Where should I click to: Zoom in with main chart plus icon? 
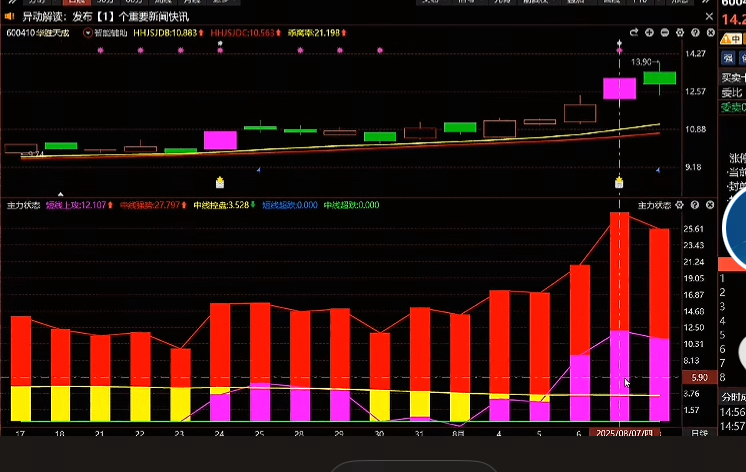pos(649,32)
